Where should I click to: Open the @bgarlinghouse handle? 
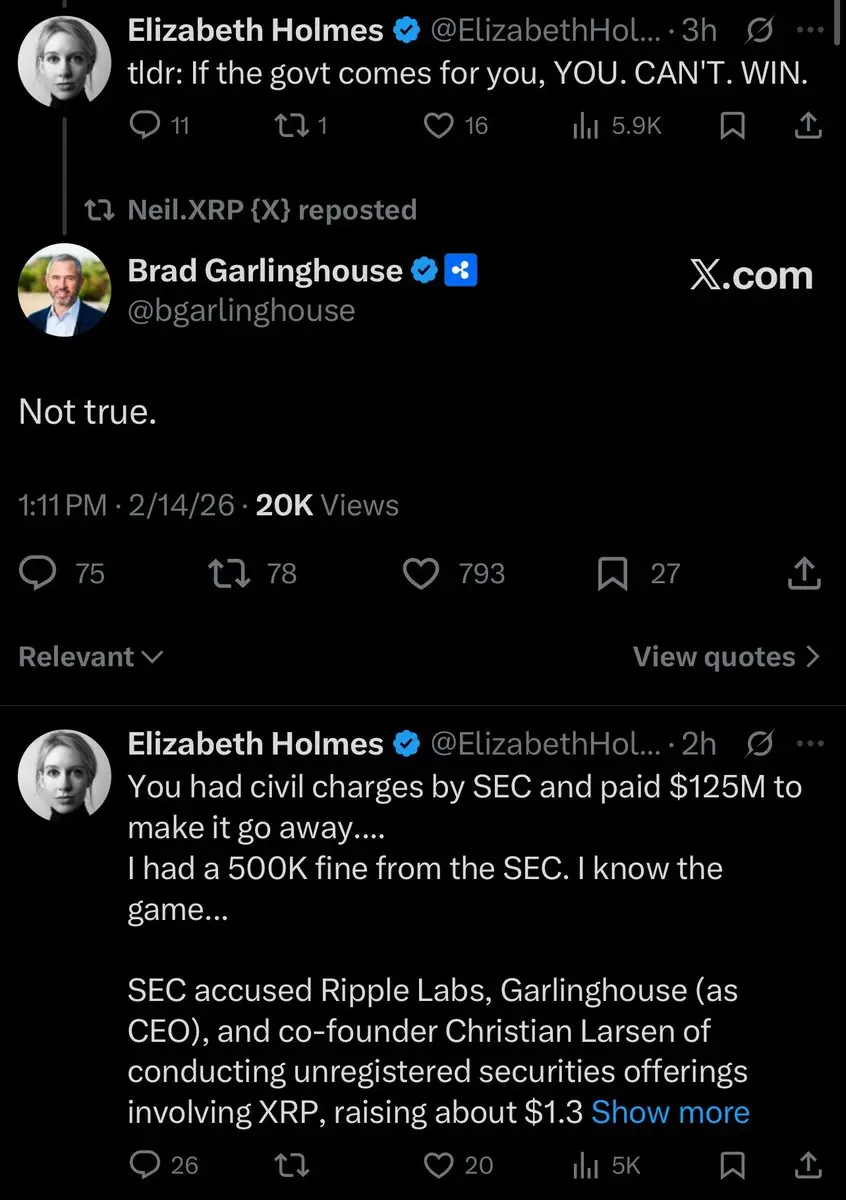[241, 310]
